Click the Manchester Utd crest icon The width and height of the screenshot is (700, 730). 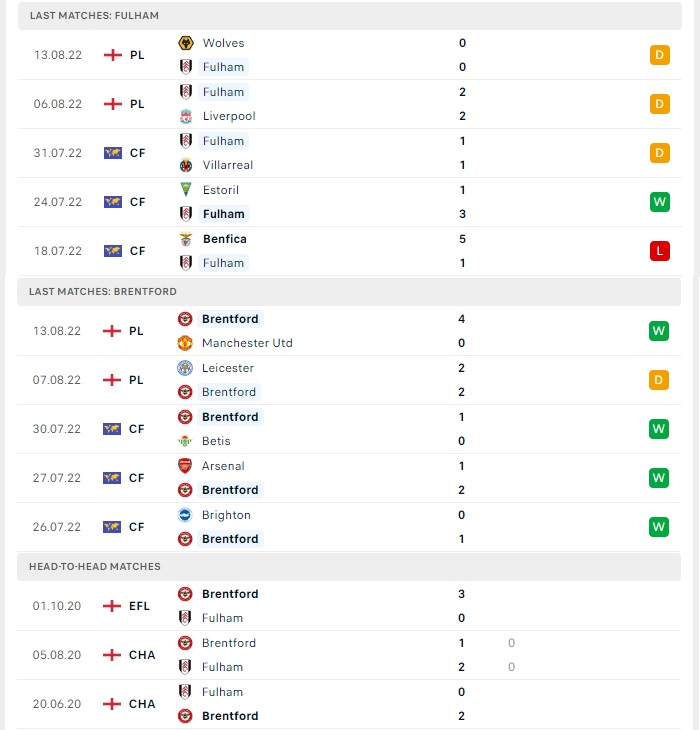click(185, 343)
